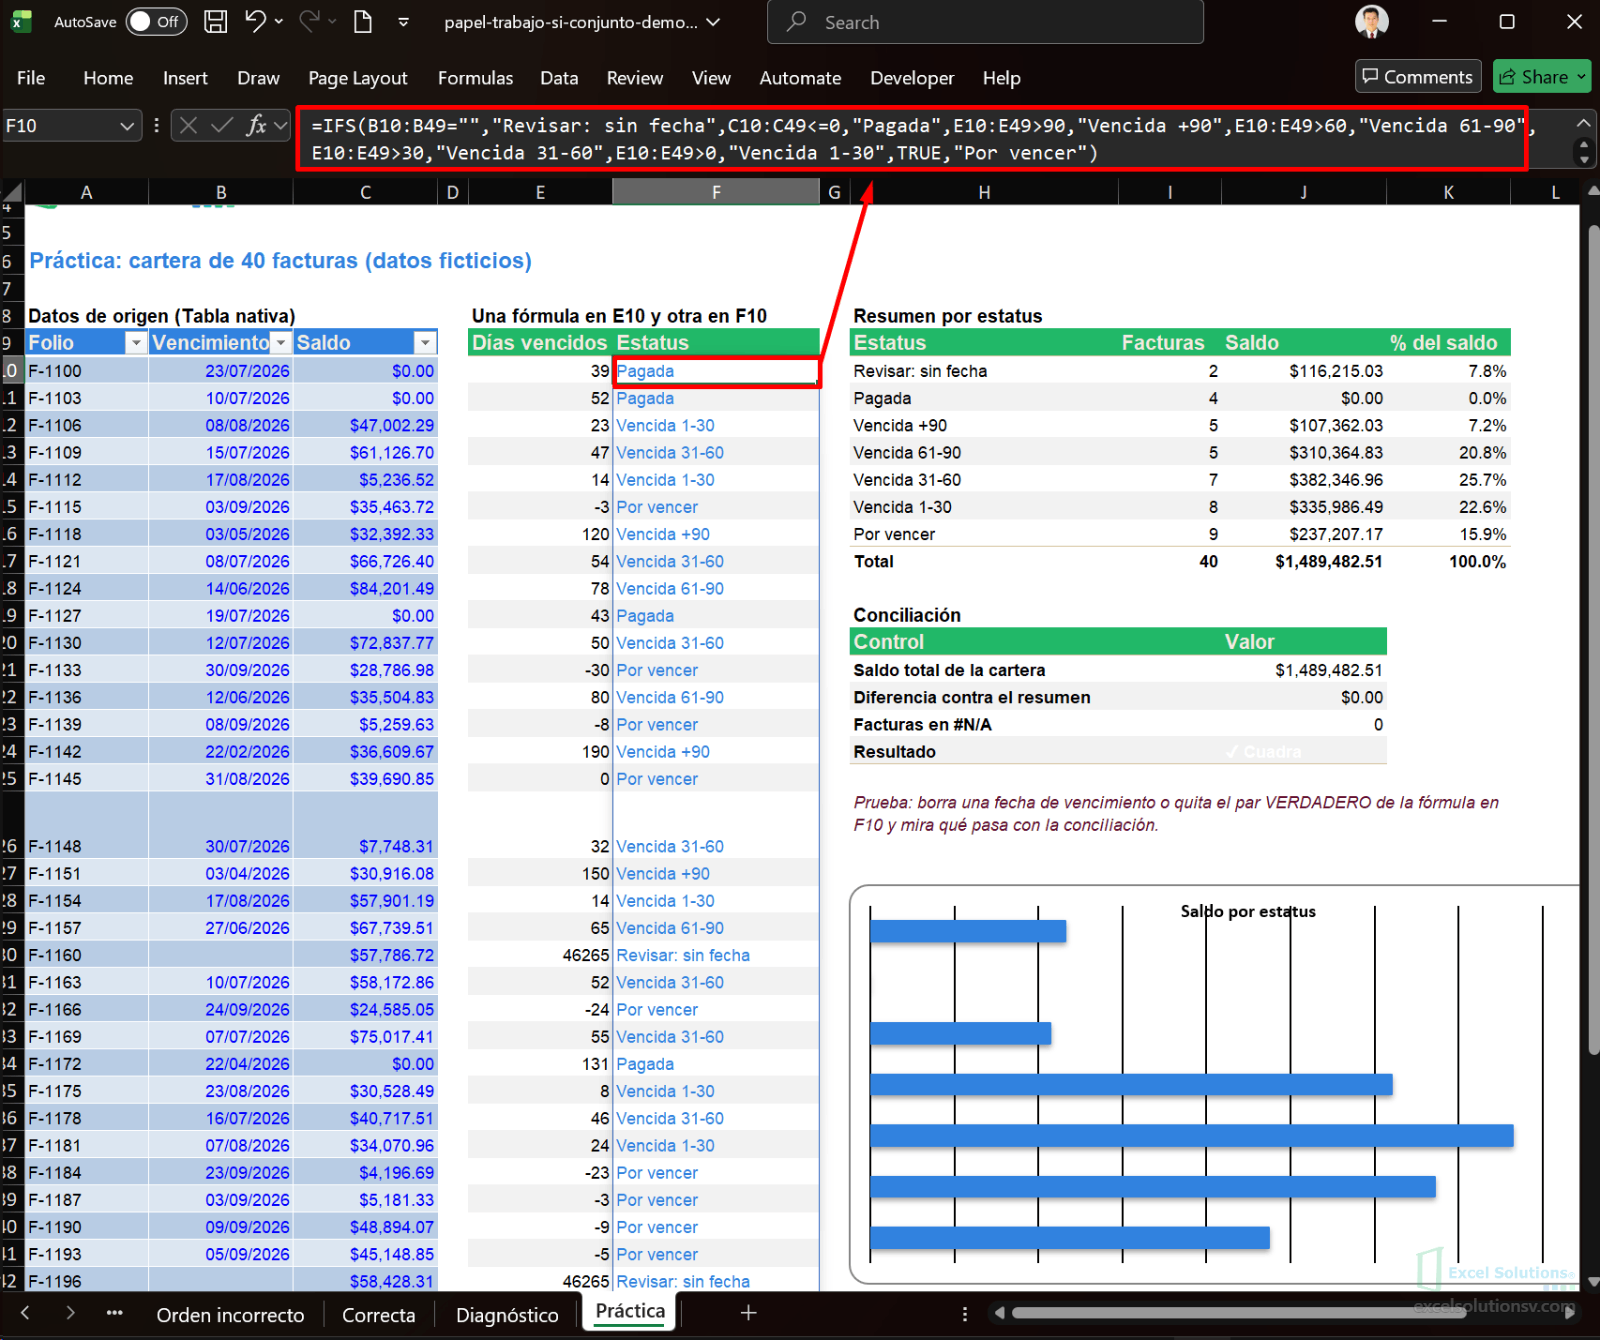The height and width of the screenshot is (1340, 1600).
Task: Click the longest blue chart bar
Action: click(x=1192, y=1135)
